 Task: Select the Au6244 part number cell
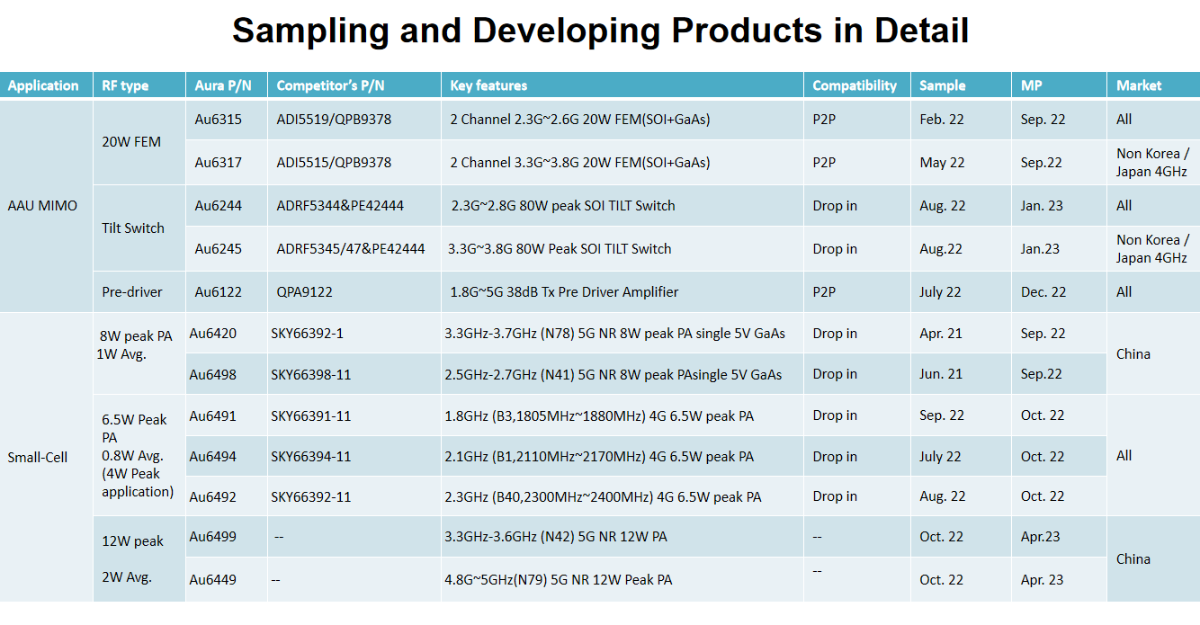217,206
